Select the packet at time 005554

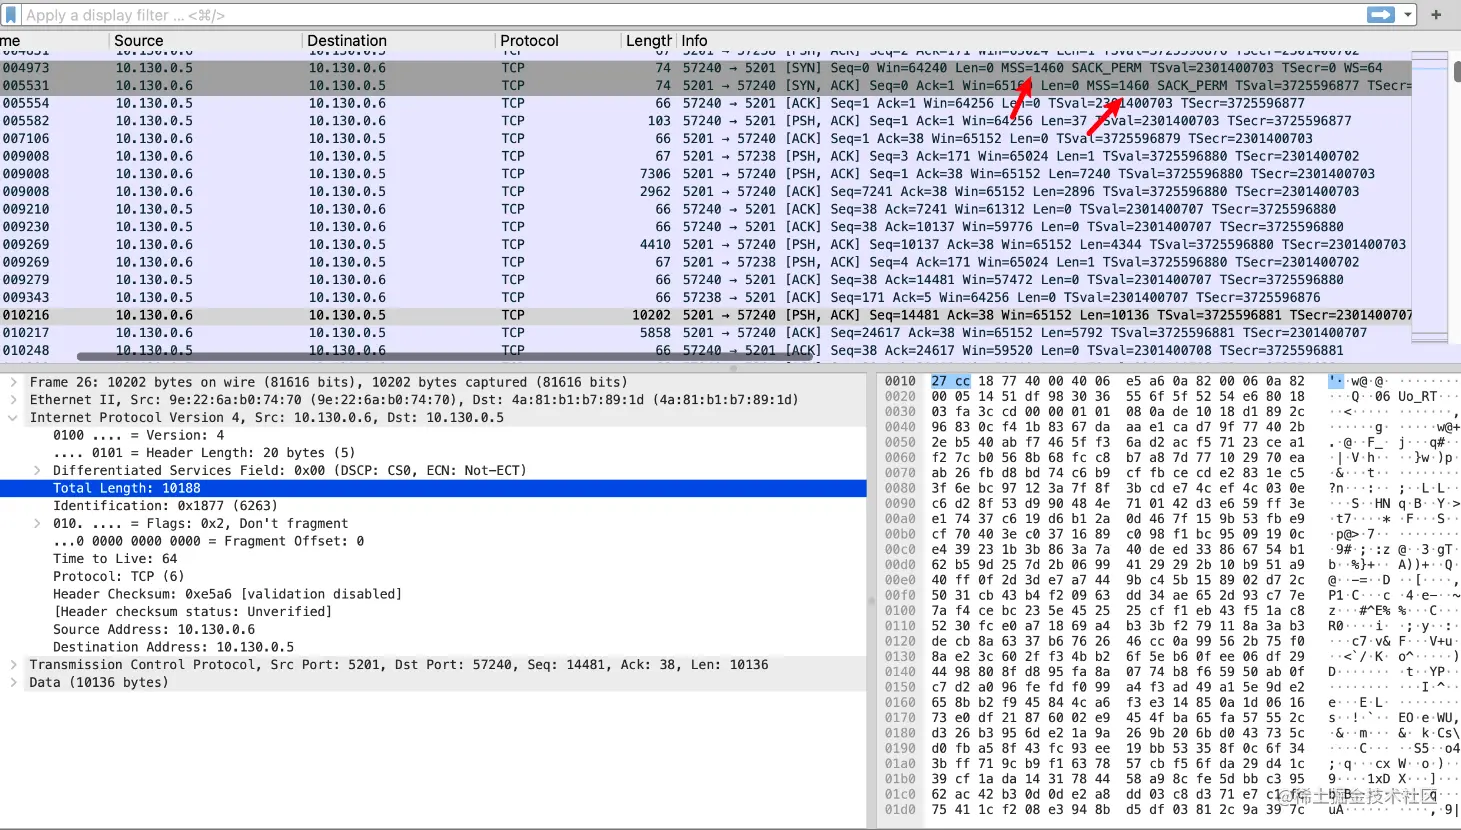[x=705, y=103]
